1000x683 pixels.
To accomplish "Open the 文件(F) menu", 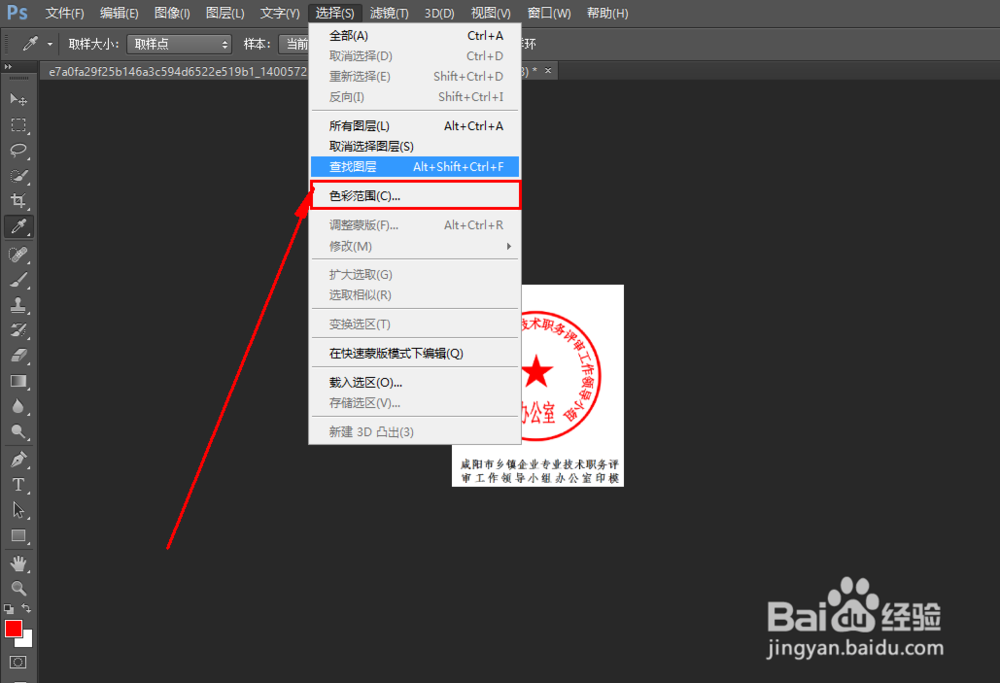I will 64,13.
